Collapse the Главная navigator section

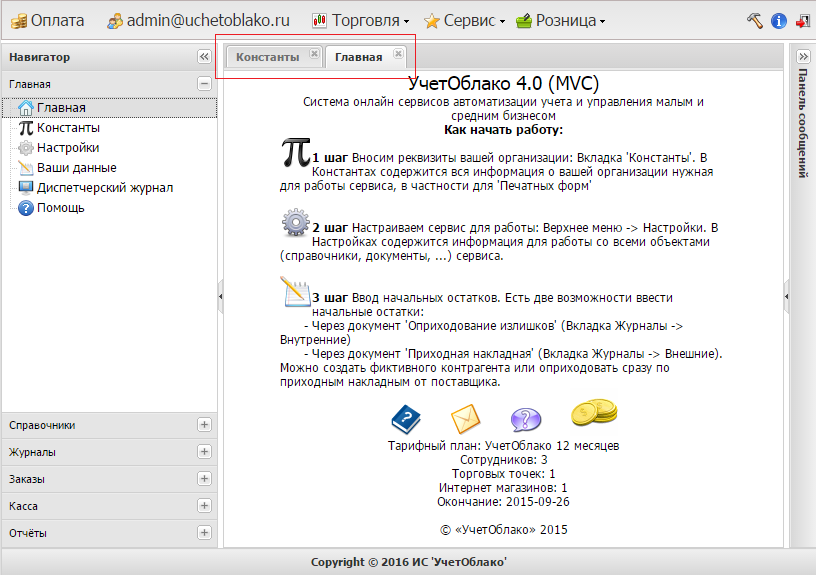pyautogui.click(x=205, y=84)
